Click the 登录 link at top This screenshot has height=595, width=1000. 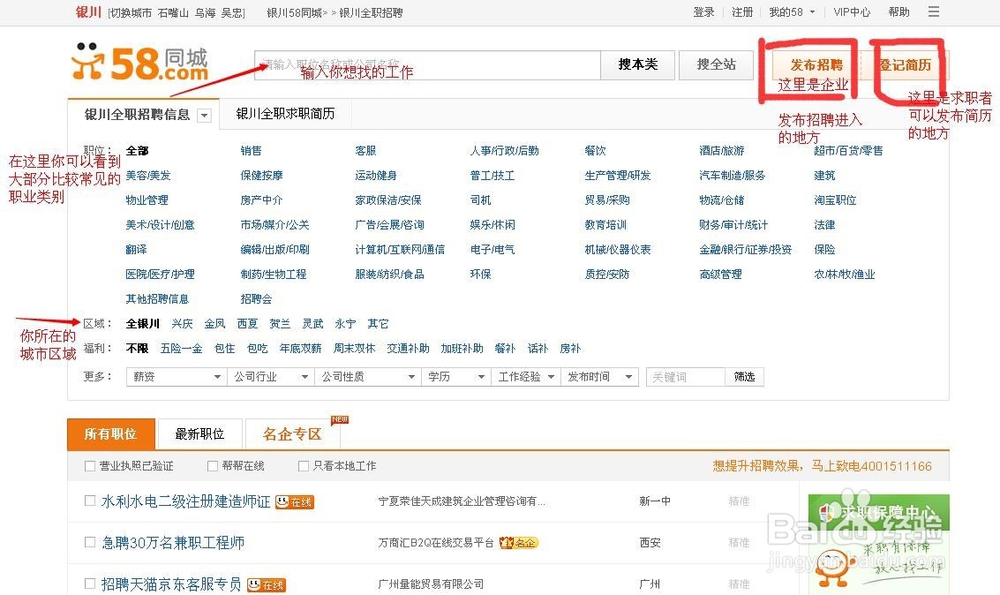(x=703, y=12)
